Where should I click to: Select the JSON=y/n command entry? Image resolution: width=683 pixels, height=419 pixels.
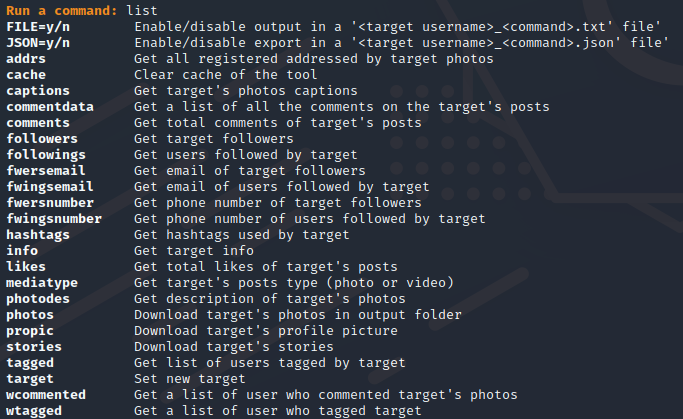38,43
